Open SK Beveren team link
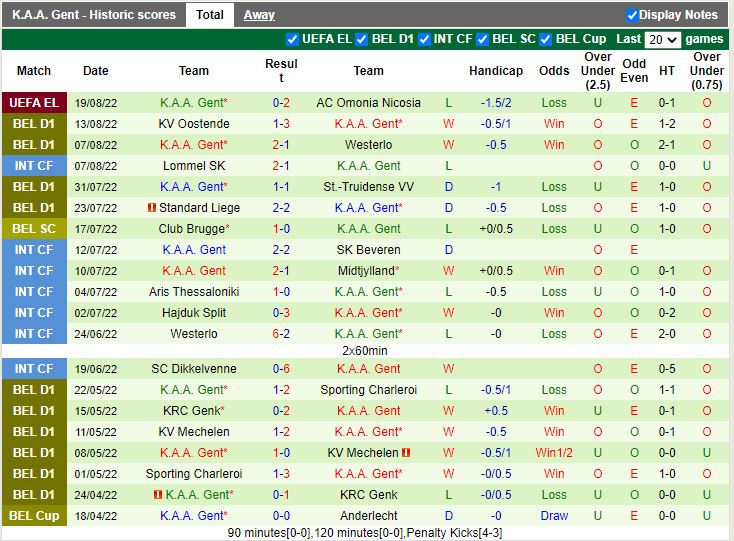This screenshot has height=541, width=734. (368, 249)
